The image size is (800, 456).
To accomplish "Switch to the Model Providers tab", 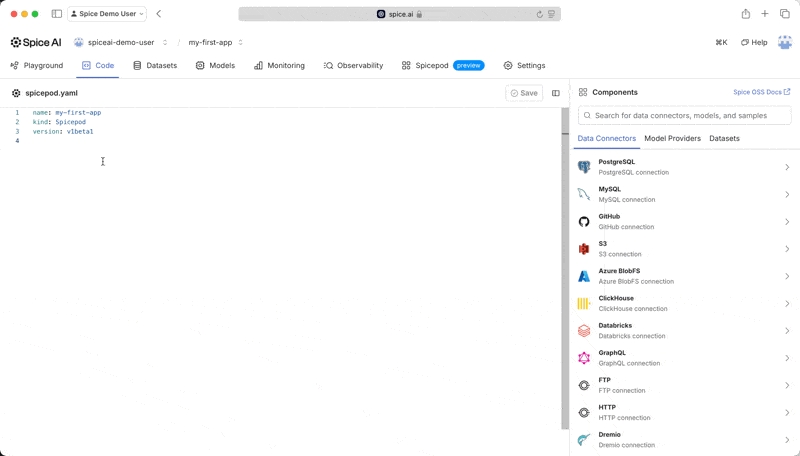I will (672, 138).
